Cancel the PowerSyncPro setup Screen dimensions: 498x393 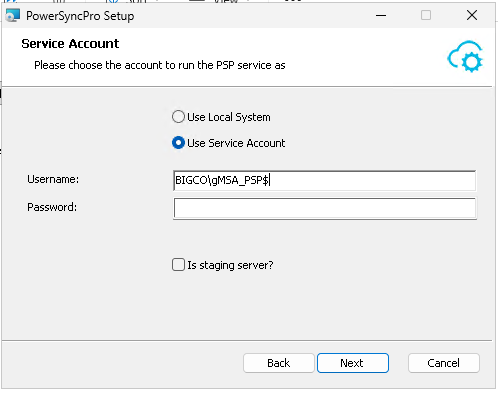click(444, 363)
